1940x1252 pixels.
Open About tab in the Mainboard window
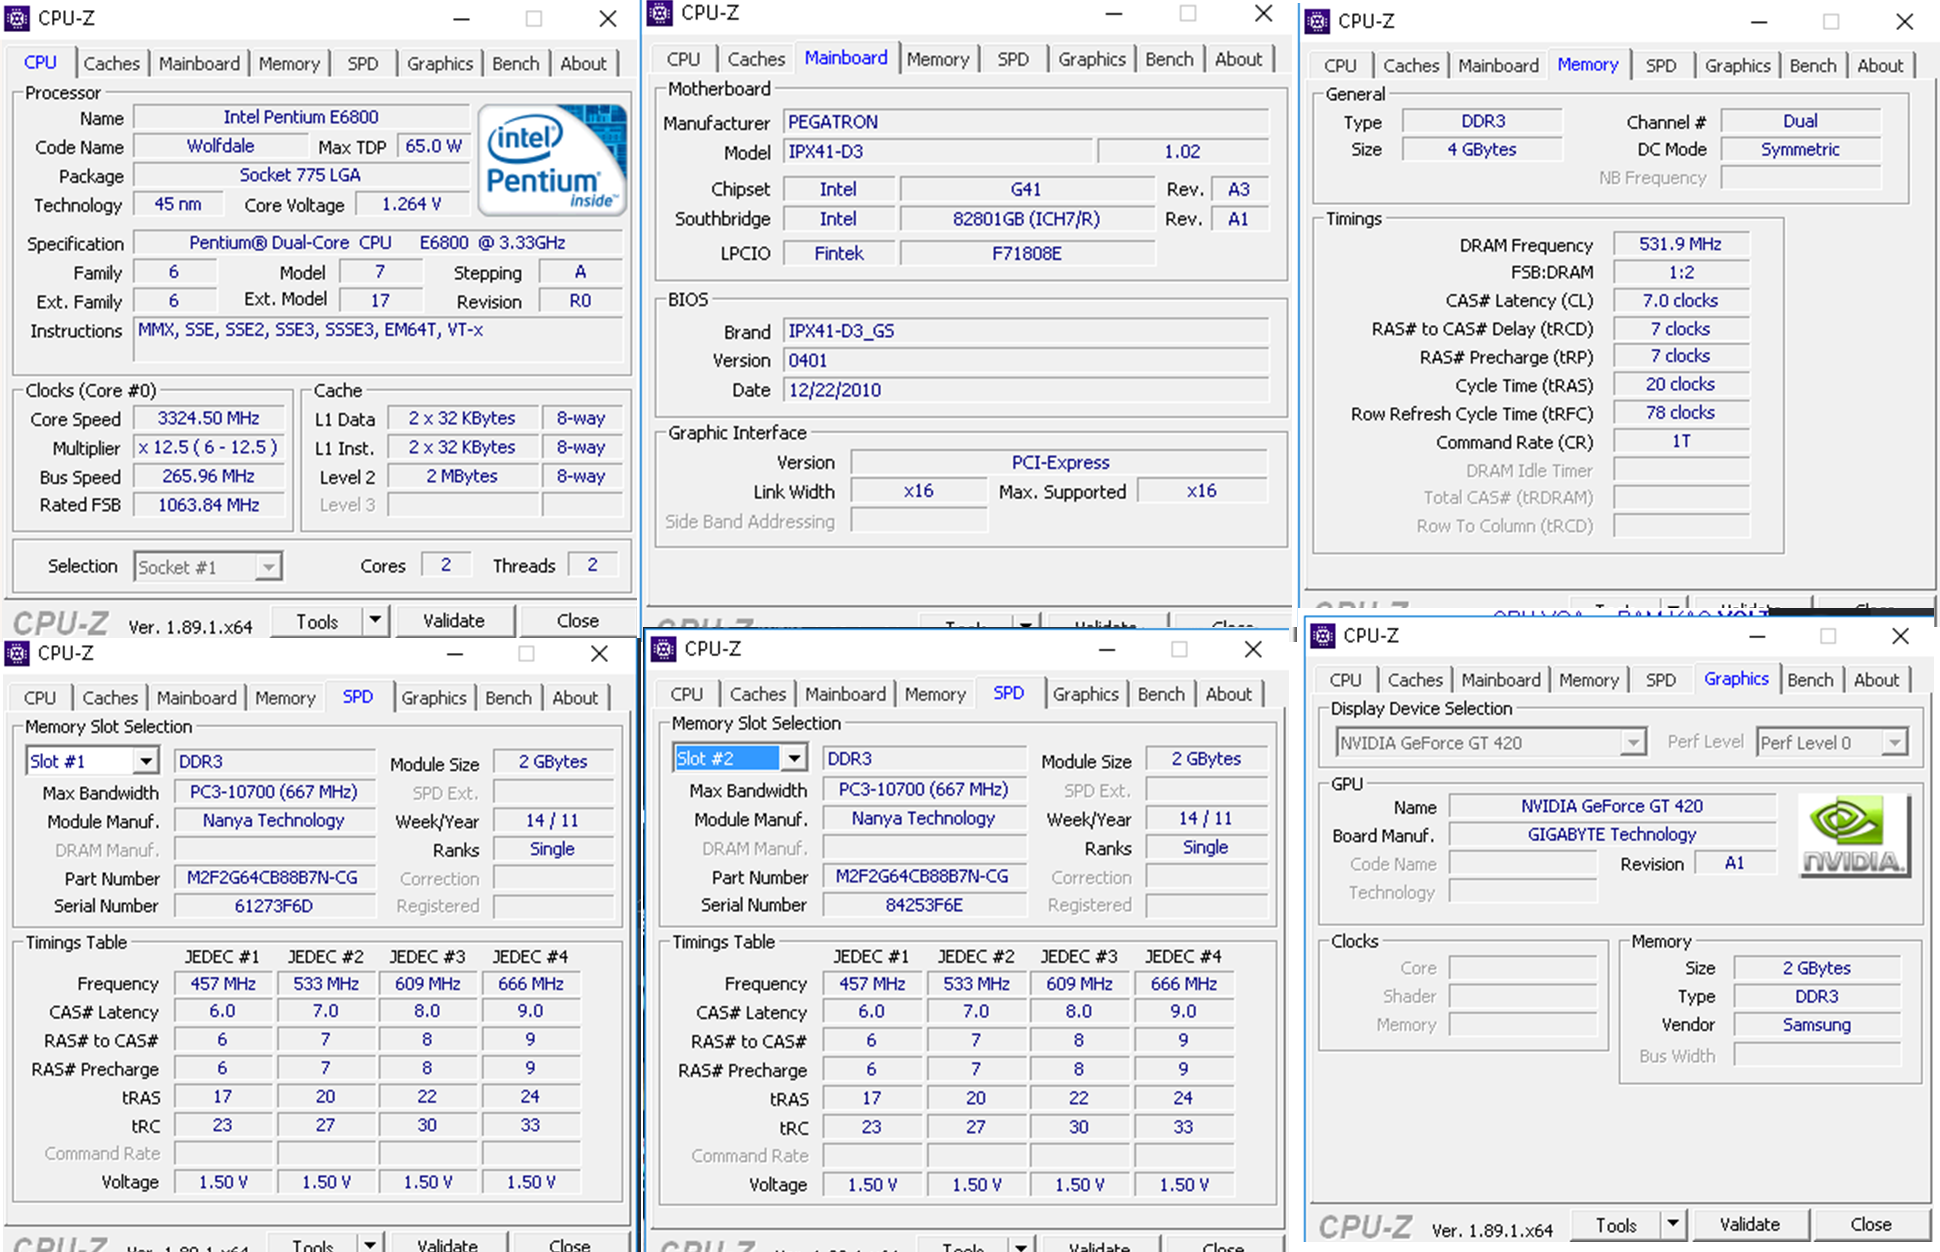click(x=1238, y=59)
